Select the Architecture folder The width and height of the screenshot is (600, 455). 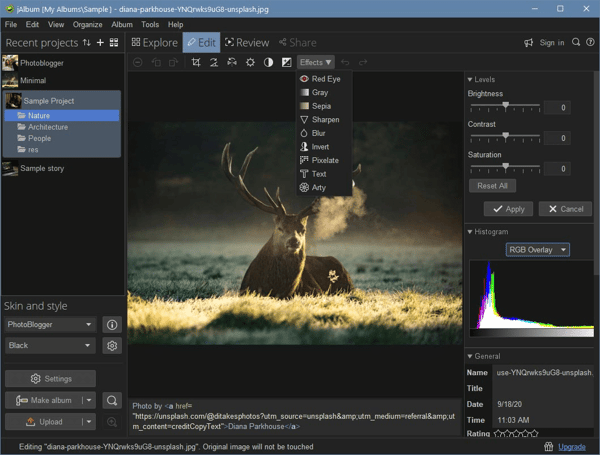tap(47, 127)
